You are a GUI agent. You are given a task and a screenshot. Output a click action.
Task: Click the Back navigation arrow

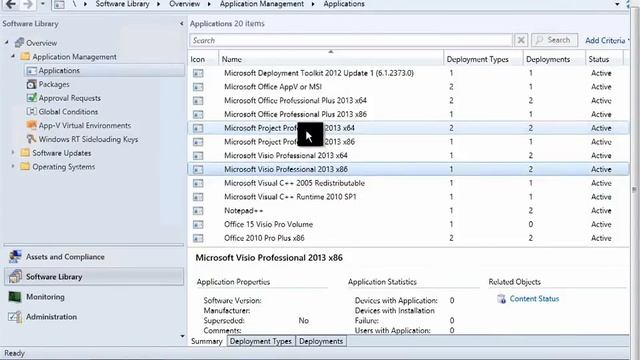pos(10,4)
